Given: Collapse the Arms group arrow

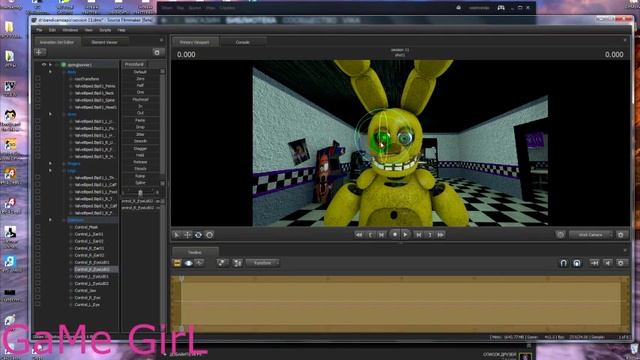Looking at the screenshot, I should tap(51, 114).
